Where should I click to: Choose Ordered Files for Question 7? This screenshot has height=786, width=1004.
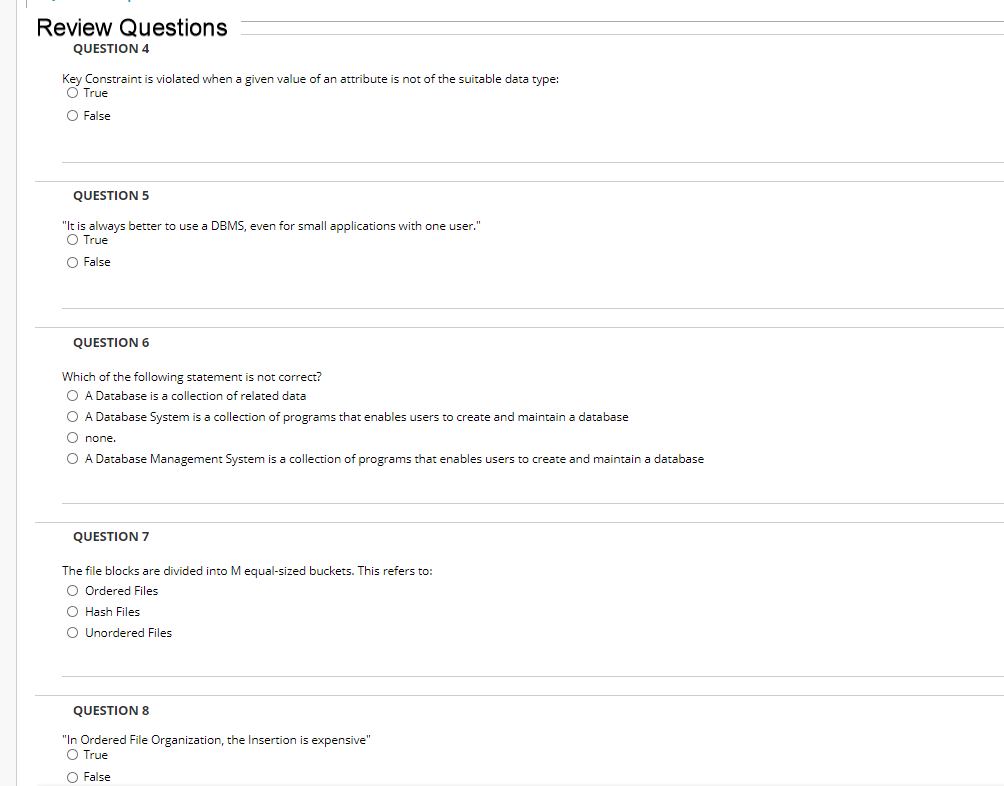pyautogui.click(x=72, y=590)
